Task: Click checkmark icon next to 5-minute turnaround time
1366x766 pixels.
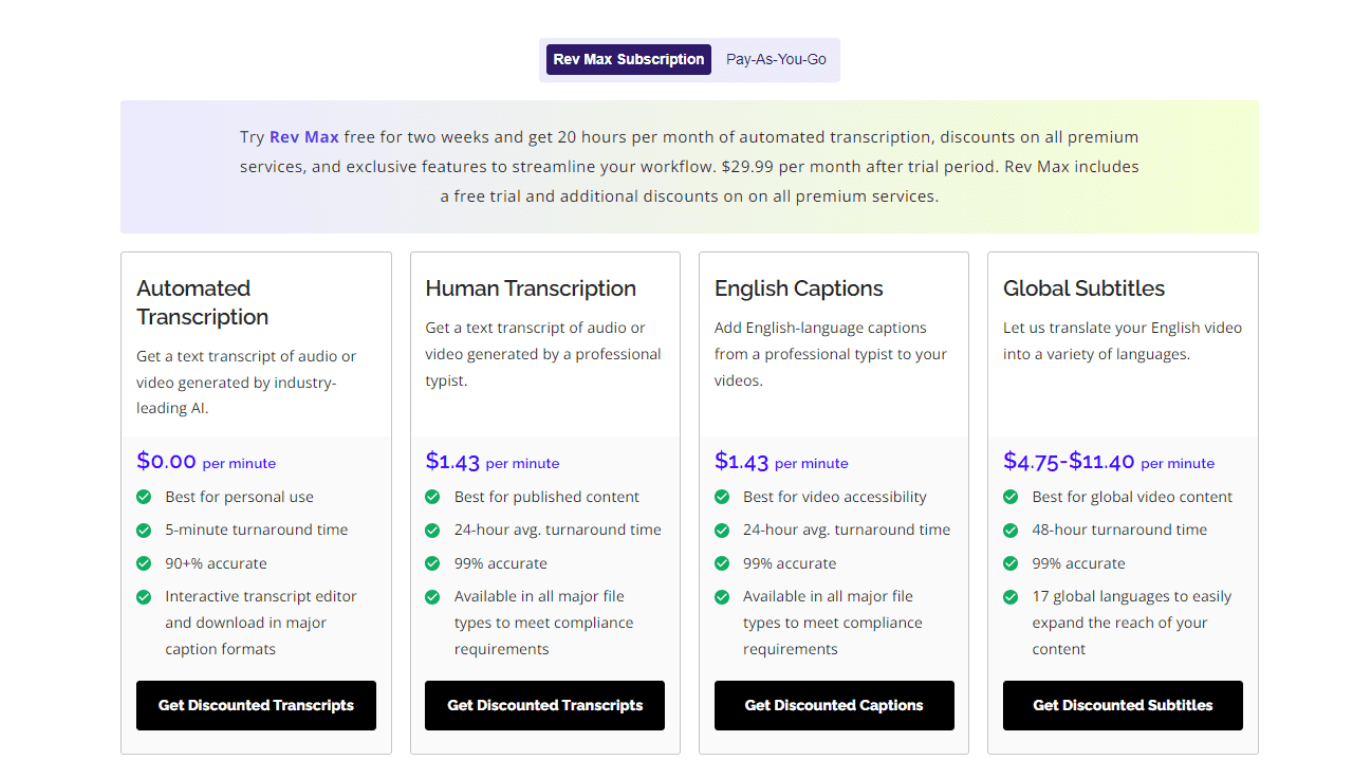Action: tap(144, 530)
